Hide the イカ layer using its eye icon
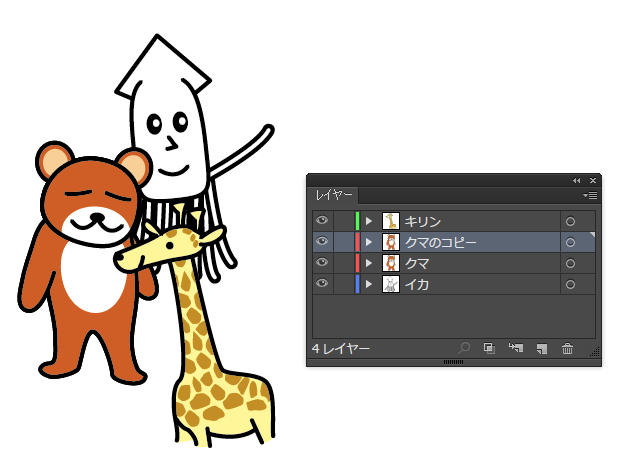The width and height of the screenshot is (618, 458). coord(322,284)
